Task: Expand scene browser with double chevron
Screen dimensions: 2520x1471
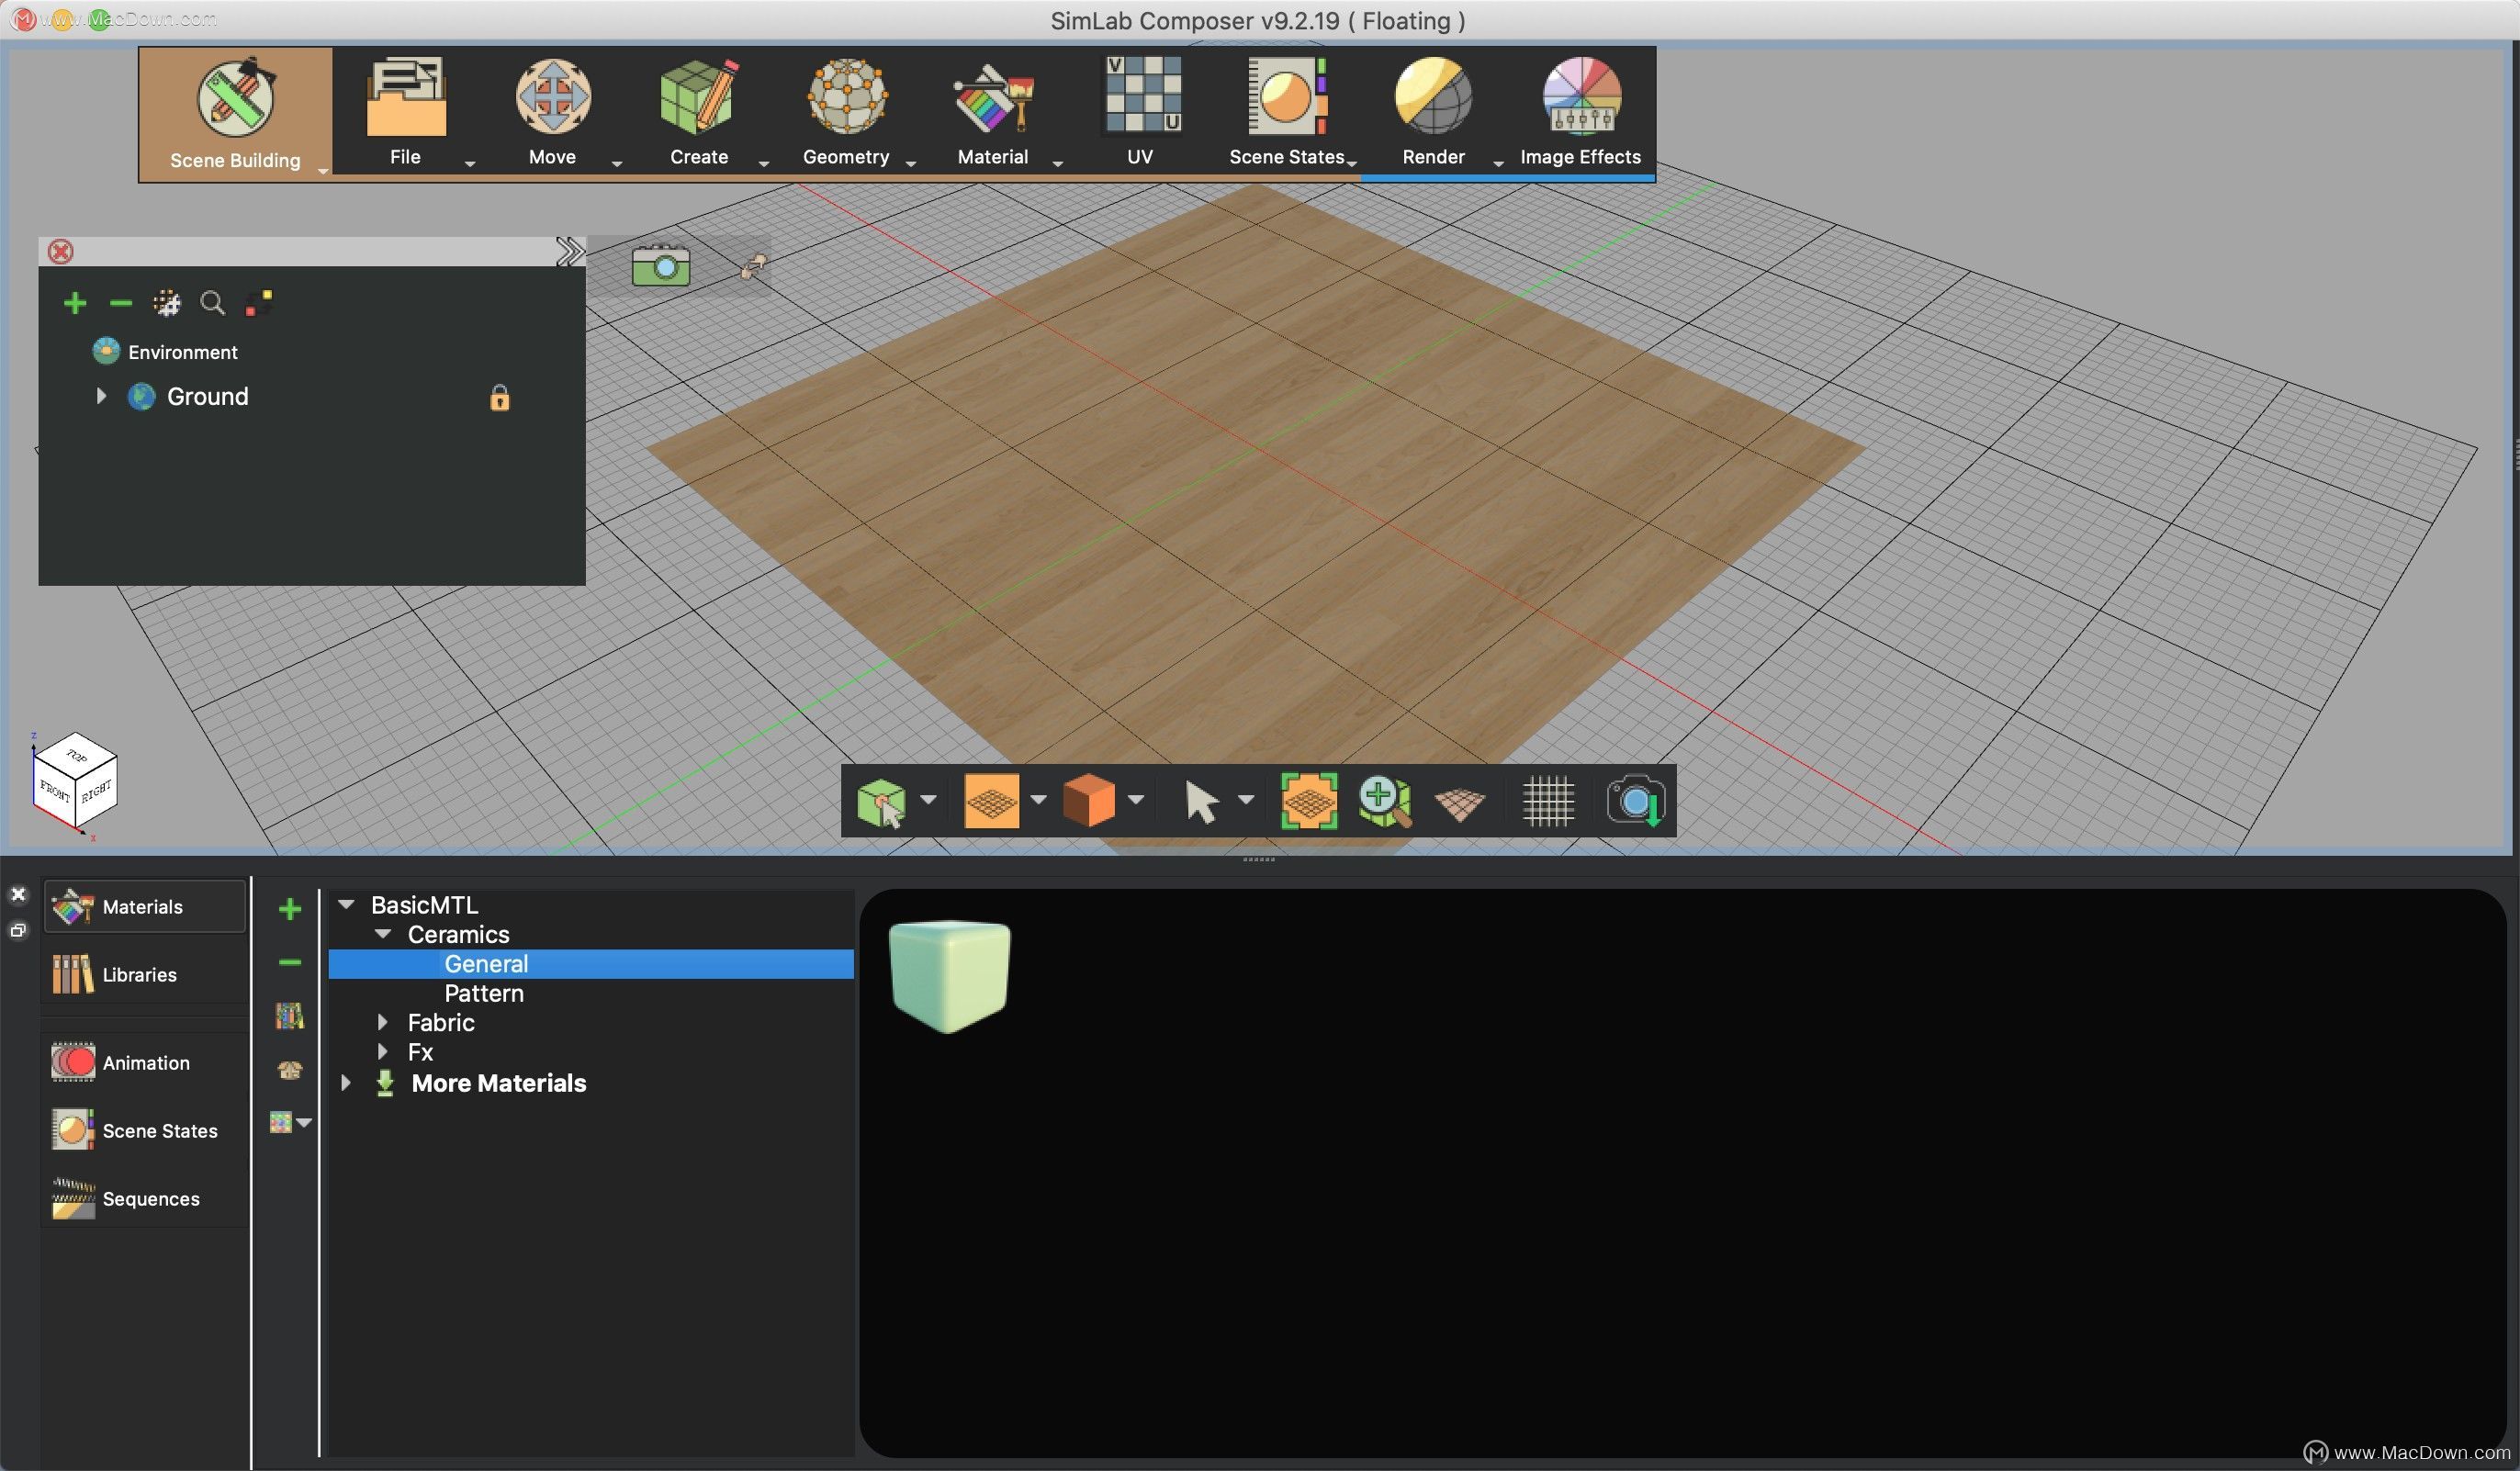Action: (570, 251)
